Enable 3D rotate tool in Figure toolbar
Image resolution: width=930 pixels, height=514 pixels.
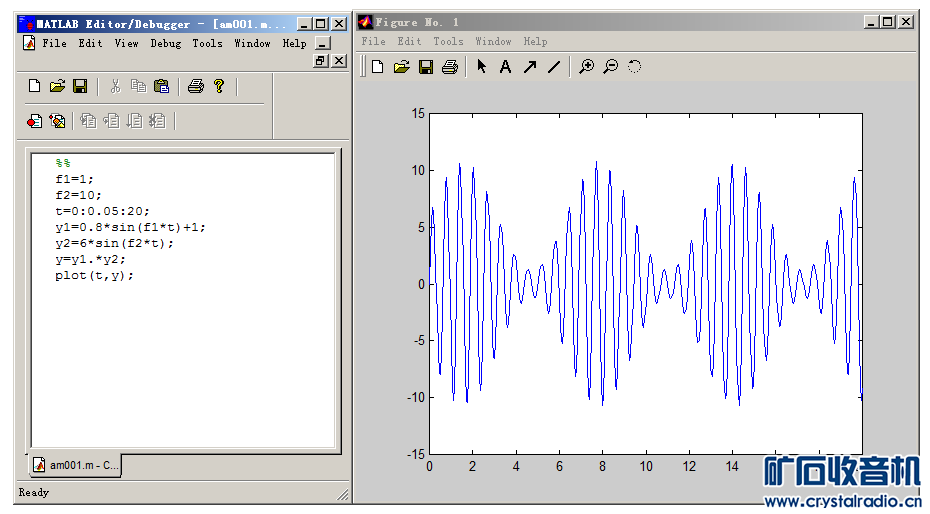click(634, 67)
